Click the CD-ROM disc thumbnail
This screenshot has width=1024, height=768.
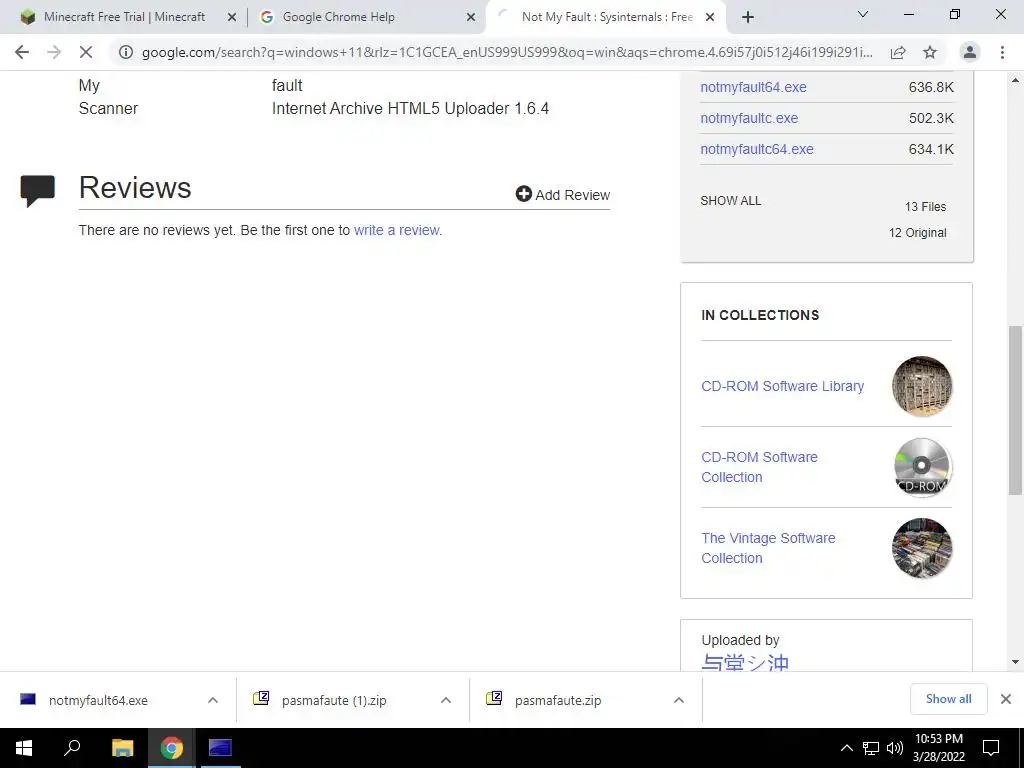point(921,467)
